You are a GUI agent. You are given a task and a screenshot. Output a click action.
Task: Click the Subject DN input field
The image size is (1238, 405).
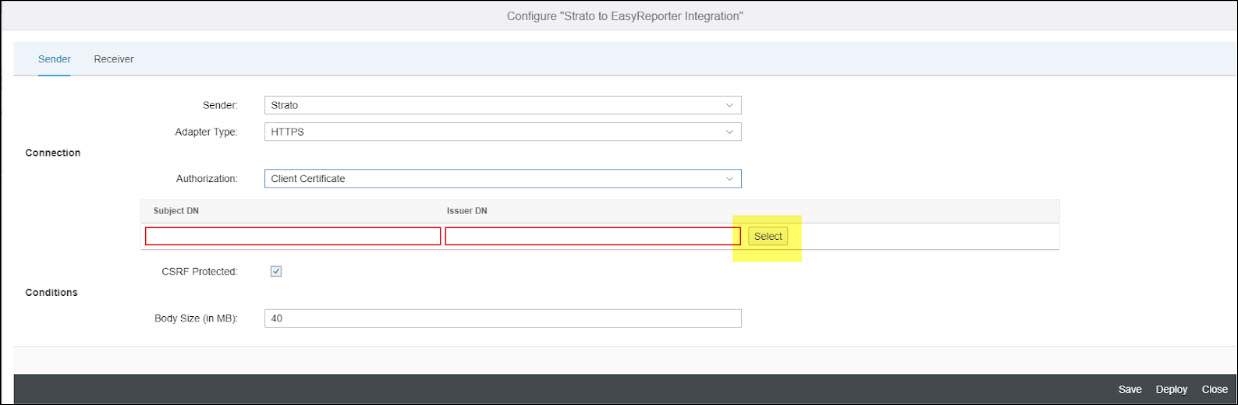tap(292, 236)
